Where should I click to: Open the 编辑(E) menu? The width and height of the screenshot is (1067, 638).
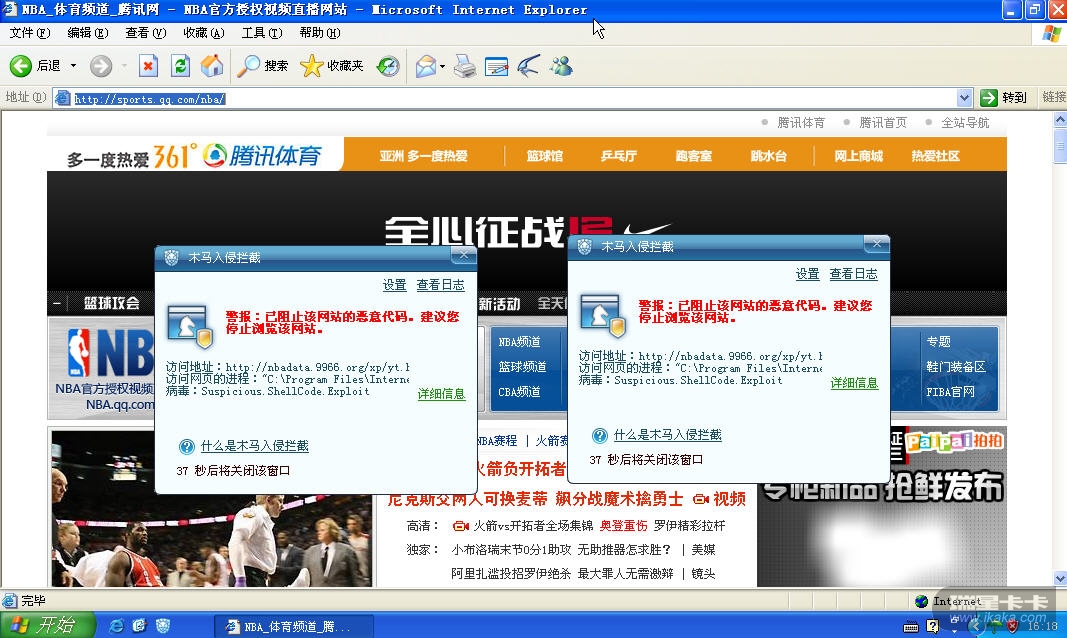(x=88, y=33)
